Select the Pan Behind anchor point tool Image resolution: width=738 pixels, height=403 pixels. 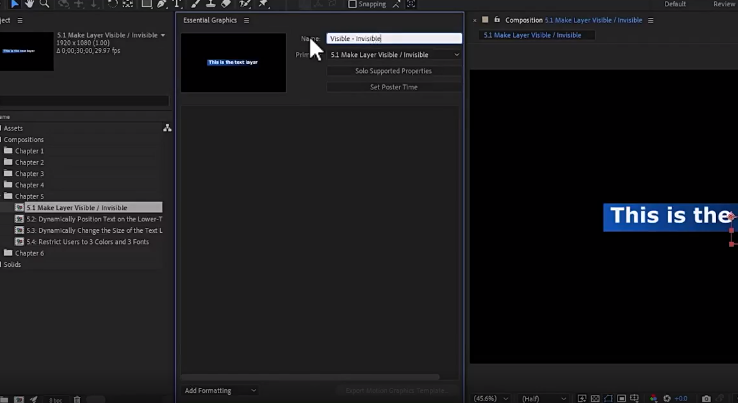tap(128, 4)
